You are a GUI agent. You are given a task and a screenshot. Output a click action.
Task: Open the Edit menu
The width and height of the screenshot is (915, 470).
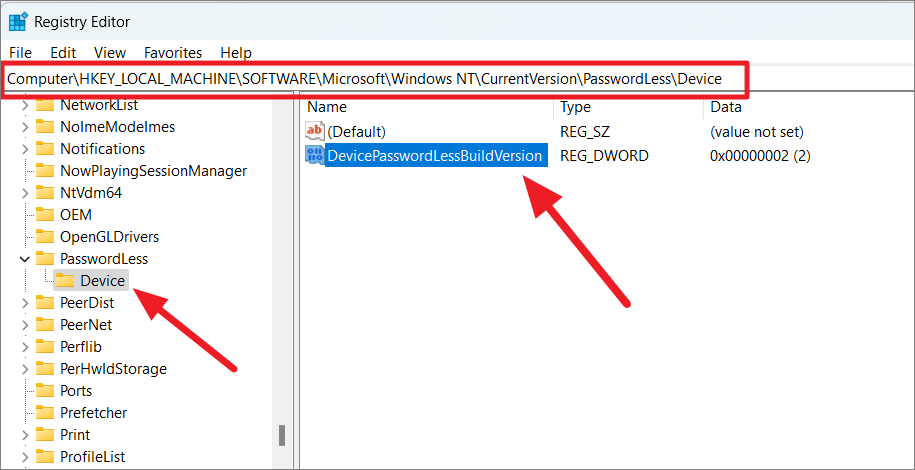(x=63, y=53)
